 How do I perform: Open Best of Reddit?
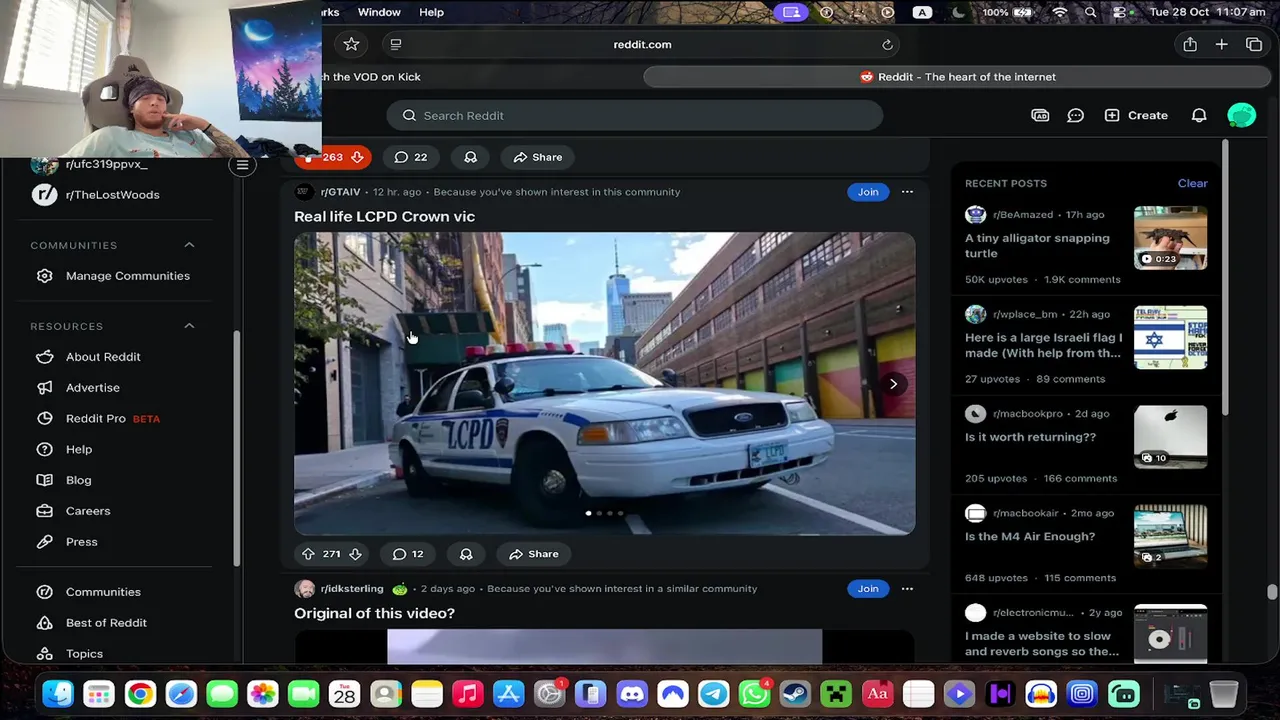[106, 623]
